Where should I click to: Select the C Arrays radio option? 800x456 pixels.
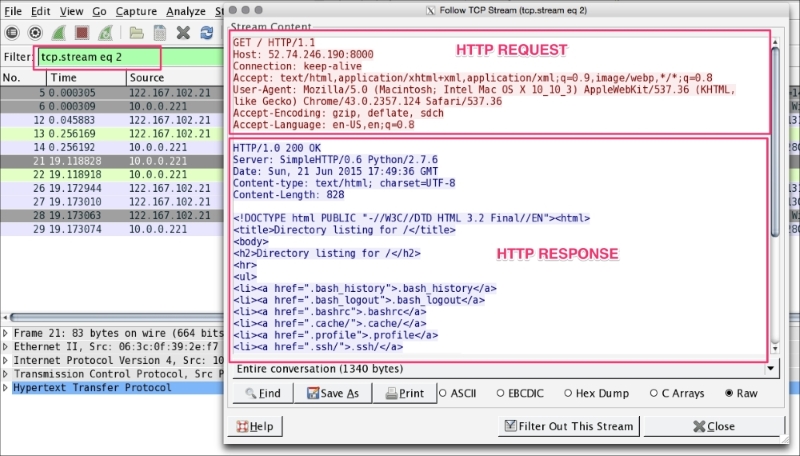[654, 393]
